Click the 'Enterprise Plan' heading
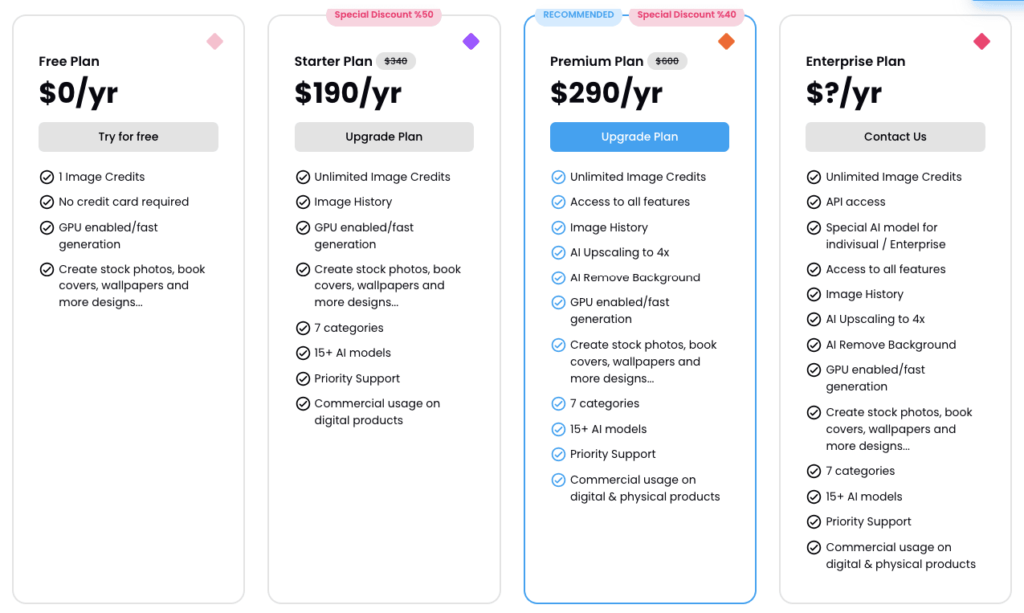This screenshot has height=613, width=1024. pyautogui.click(x=856, y=61)
